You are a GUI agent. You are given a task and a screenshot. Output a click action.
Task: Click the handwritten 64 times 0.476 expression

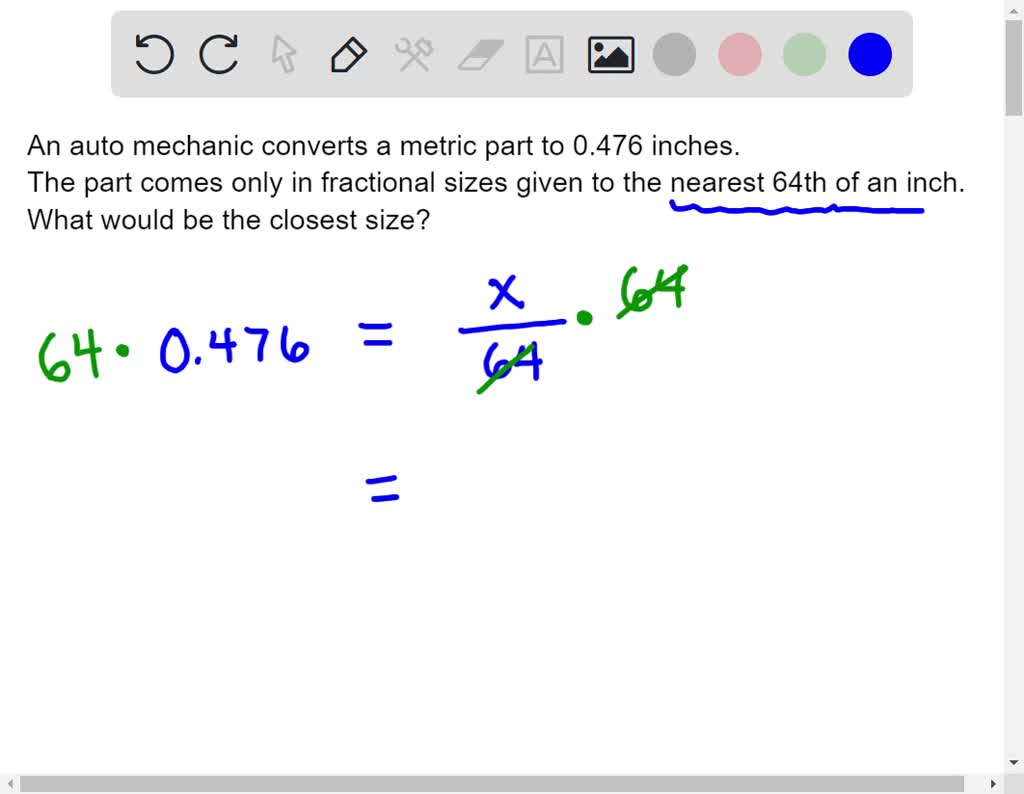(x=175, y=348)
